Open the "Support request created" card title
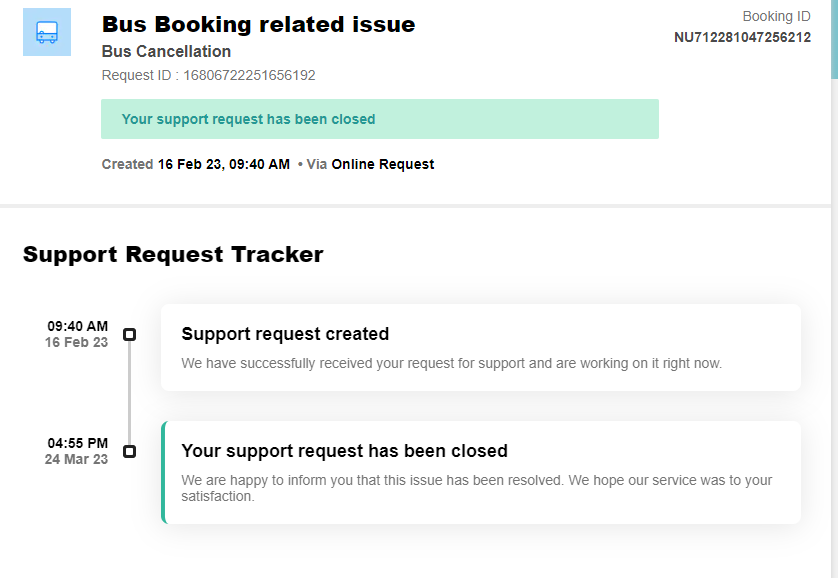The image size is (838, 578). [285, 334]
